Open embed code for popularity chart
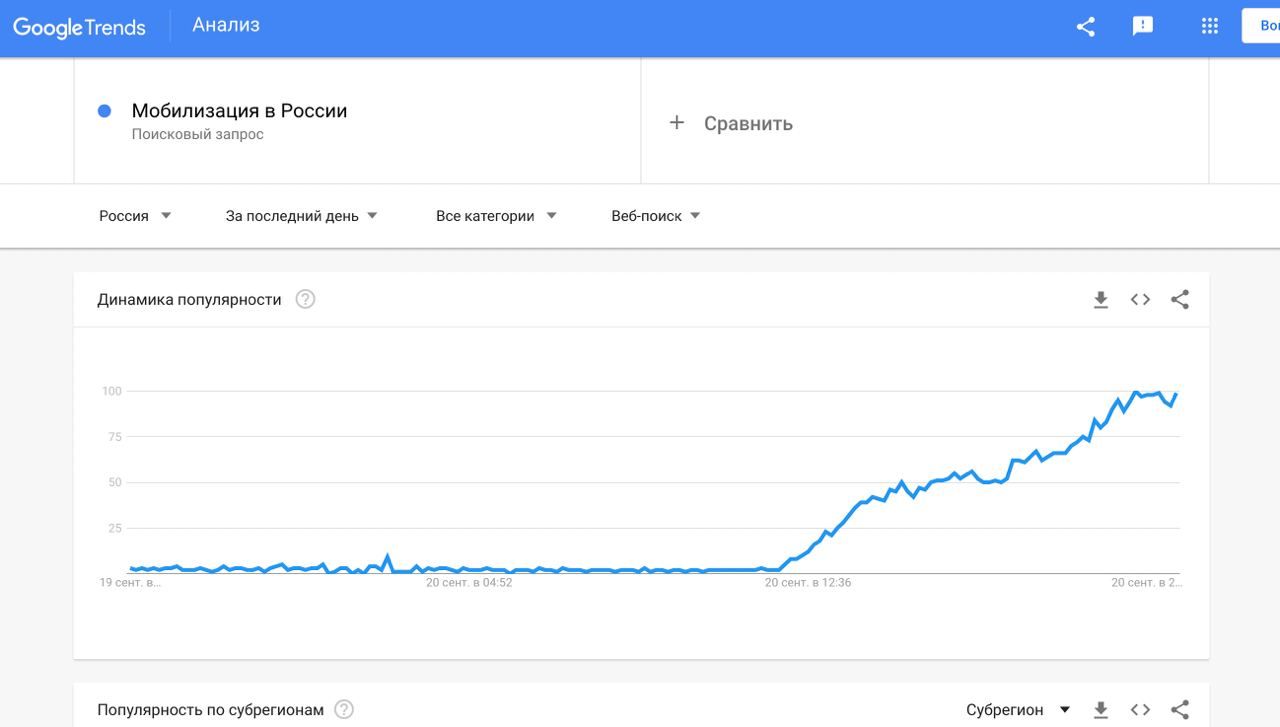 (1140, 300)
